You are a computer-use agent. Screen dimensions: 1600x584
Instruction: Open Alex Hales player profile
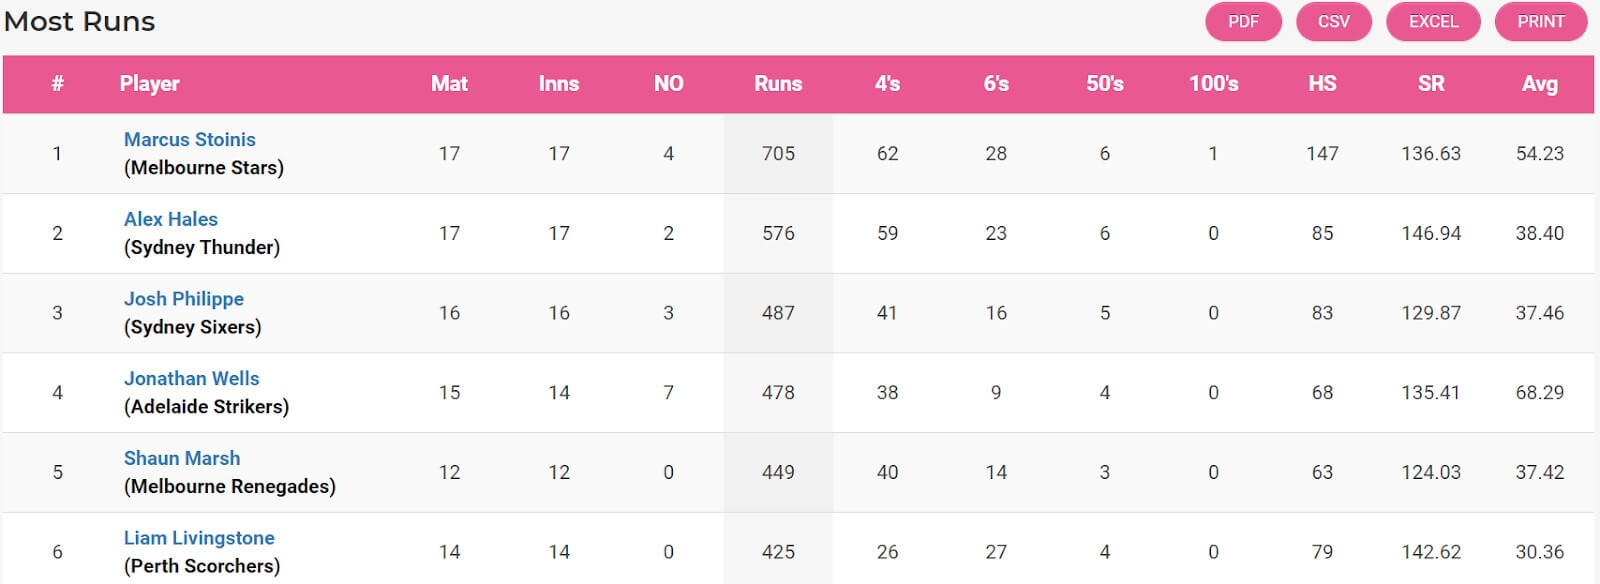coord(170,220)
